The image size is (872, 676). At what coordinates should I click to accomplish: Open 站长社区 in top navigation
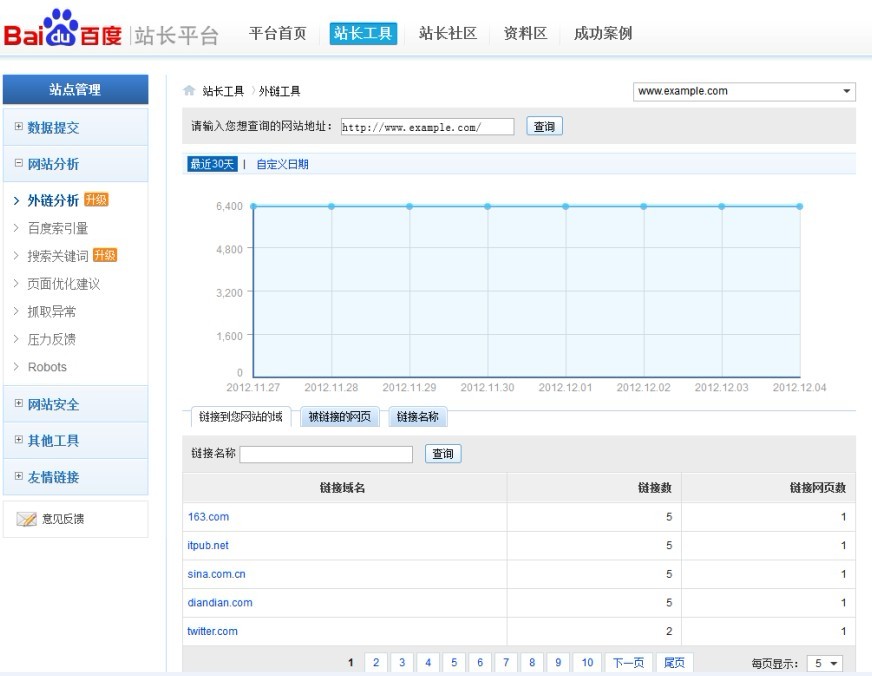[x=448, y=34]
